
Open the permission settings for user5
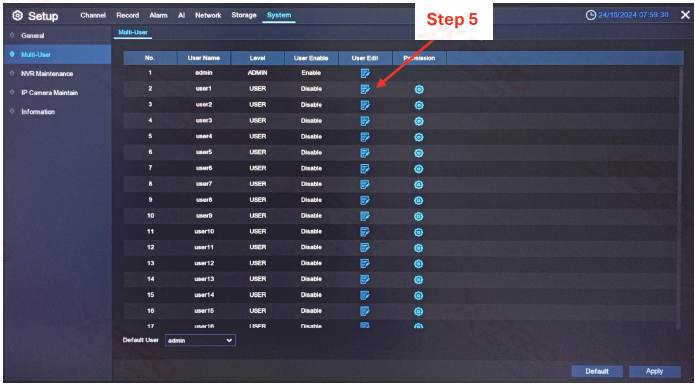click(x=419, y=153)
